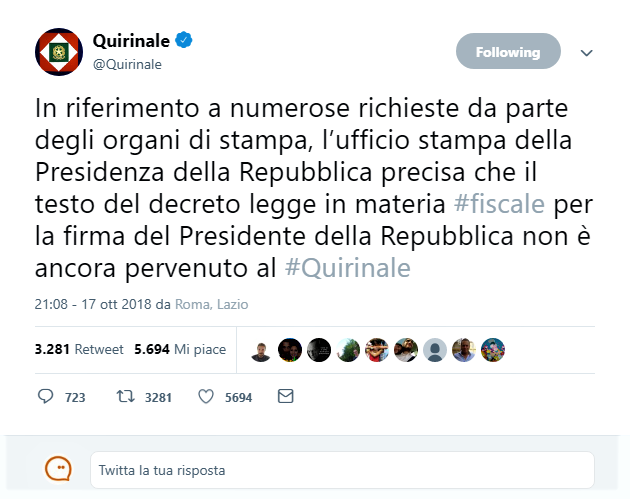Open the @Quirinale handle link

127,64
